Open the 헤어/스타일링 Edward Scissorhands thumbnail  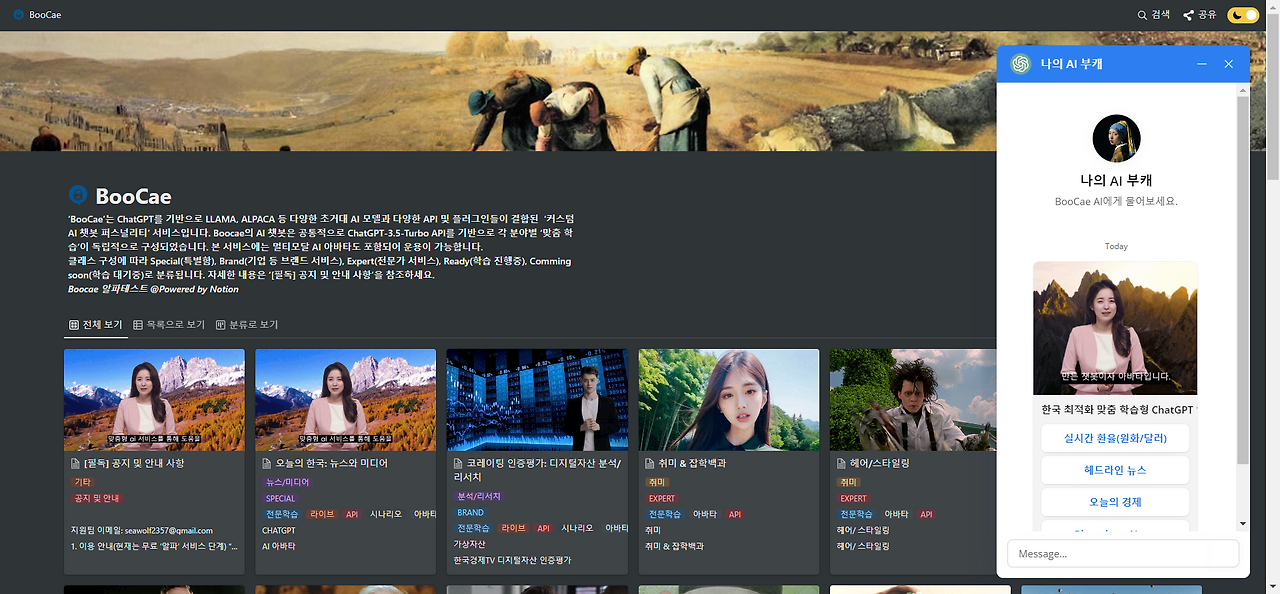(x=913, y=400)
